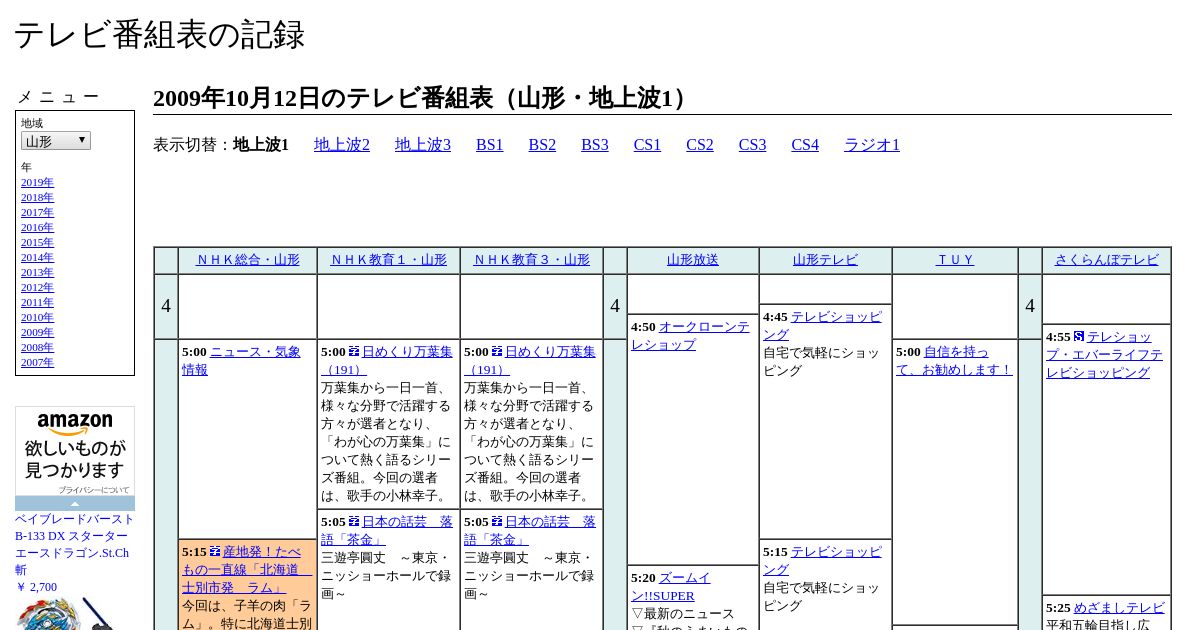Image resolution: width=1200 pixels, height=630 pixels.
Task: Select year 2016年 in menu
Action: pyautogui.click(x=37, y=228)
